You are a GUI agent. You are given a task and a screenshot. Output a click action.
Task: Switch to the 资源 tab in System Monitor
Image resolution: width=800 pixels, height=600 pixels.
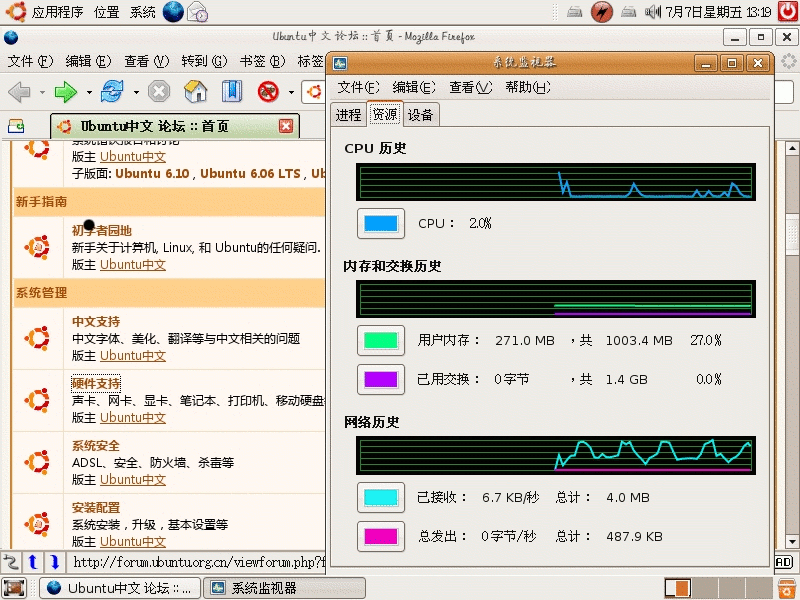[x=385, y=114]
